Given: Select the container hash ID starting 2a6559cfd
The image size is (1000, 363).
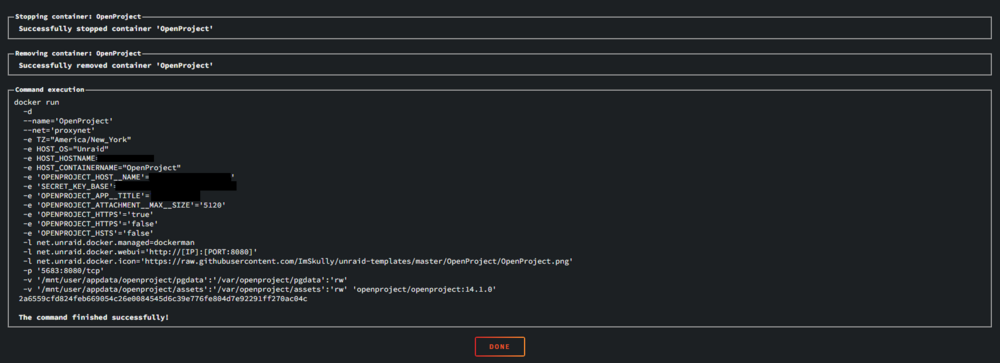Looking at the screenshot, I should [163, 299].
